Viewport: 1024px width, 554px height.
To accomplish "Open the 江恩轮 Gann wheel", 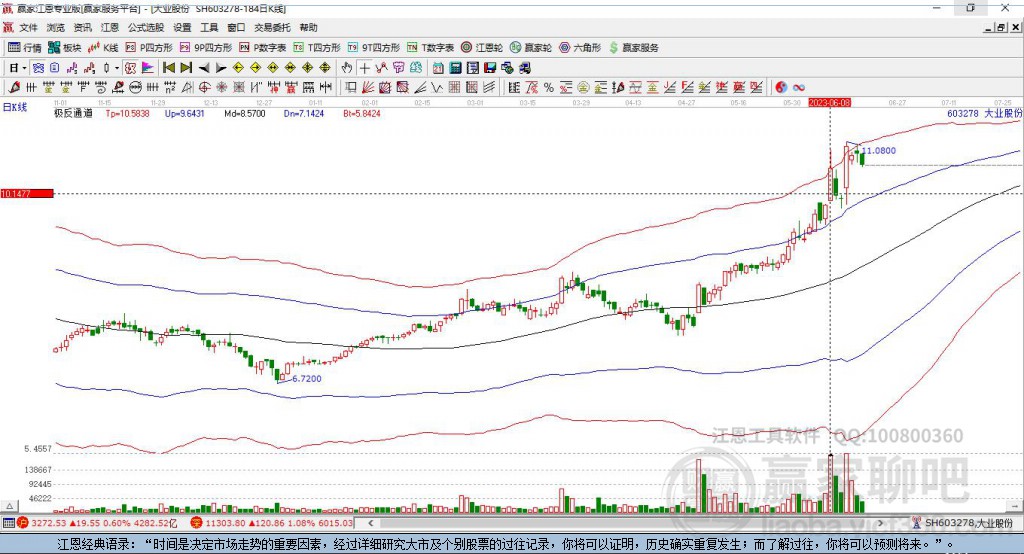I will pos(481,48).
